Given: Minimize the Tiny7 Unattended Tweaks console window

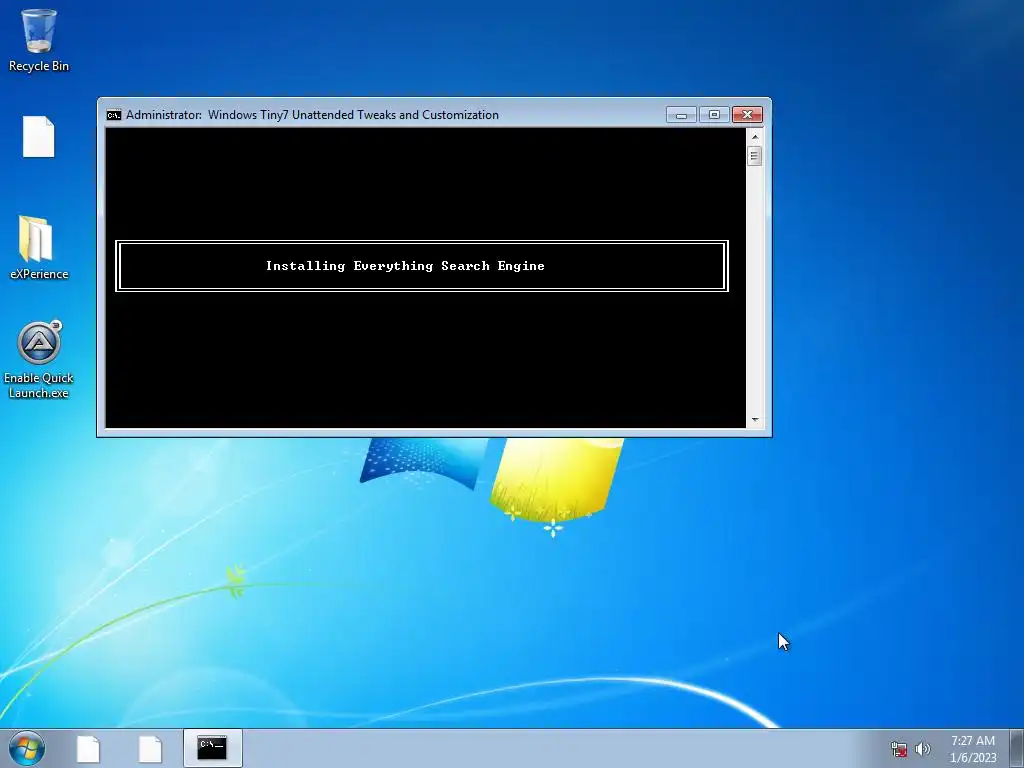Looking at the screenshot, I should (681, 115).
